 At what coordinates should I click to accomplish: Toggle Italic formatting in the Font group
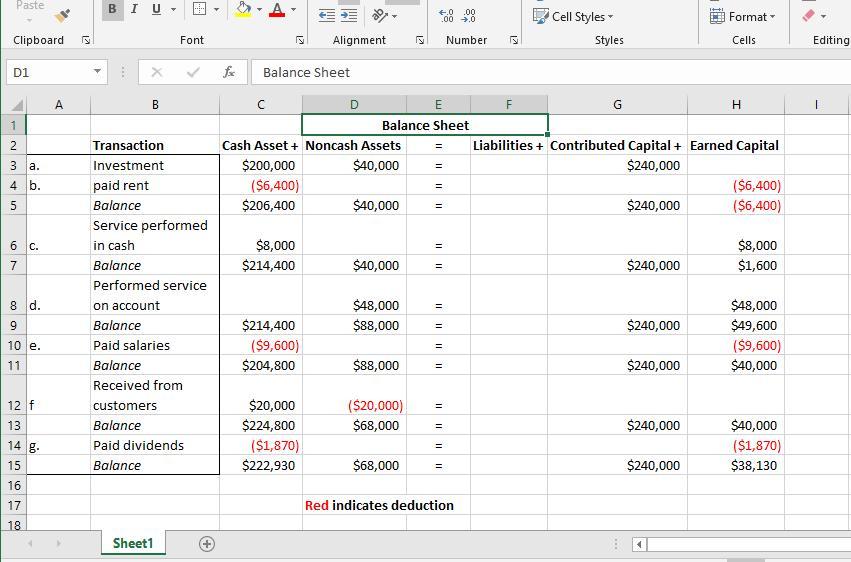coord(134,9)
